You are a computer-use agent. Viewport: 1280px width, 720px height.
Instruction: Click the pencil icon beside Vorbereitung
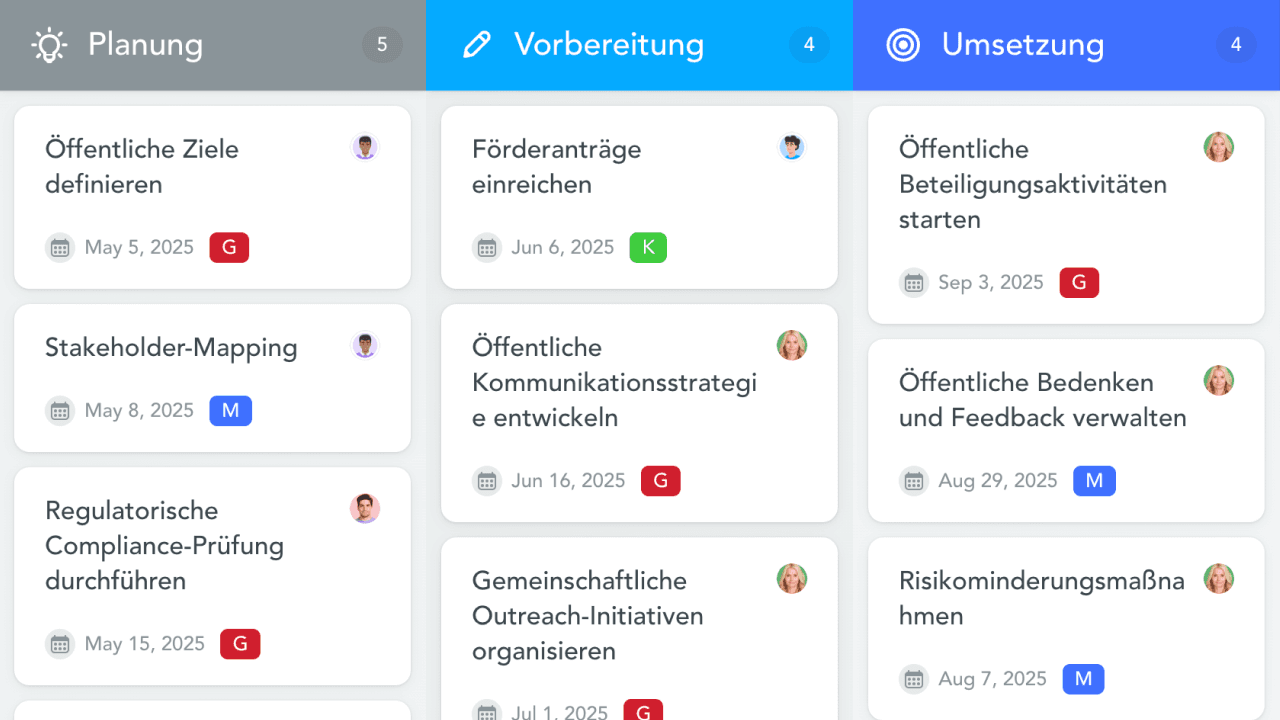(477, 45)
